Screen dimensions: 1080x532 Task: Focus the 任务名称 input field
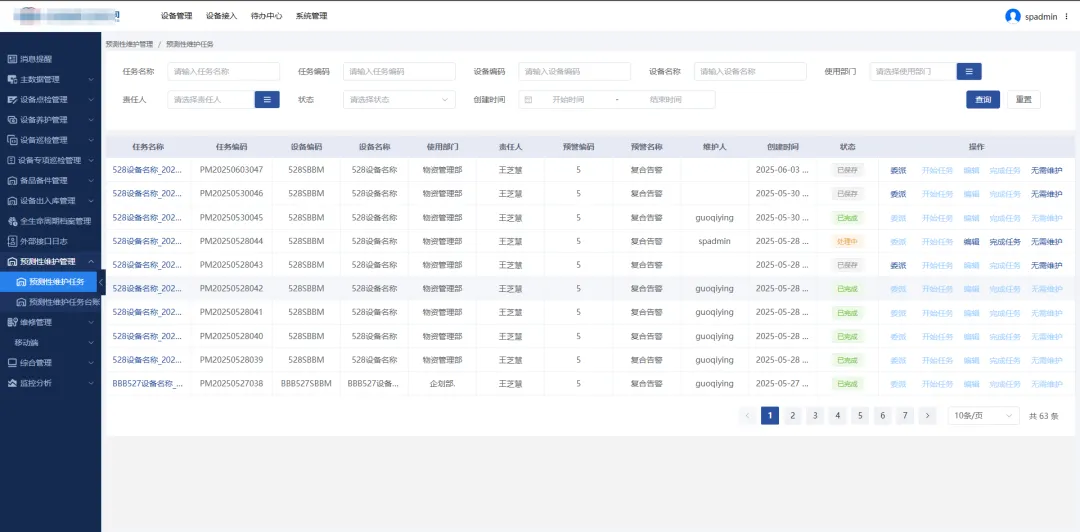pos(223,72)
